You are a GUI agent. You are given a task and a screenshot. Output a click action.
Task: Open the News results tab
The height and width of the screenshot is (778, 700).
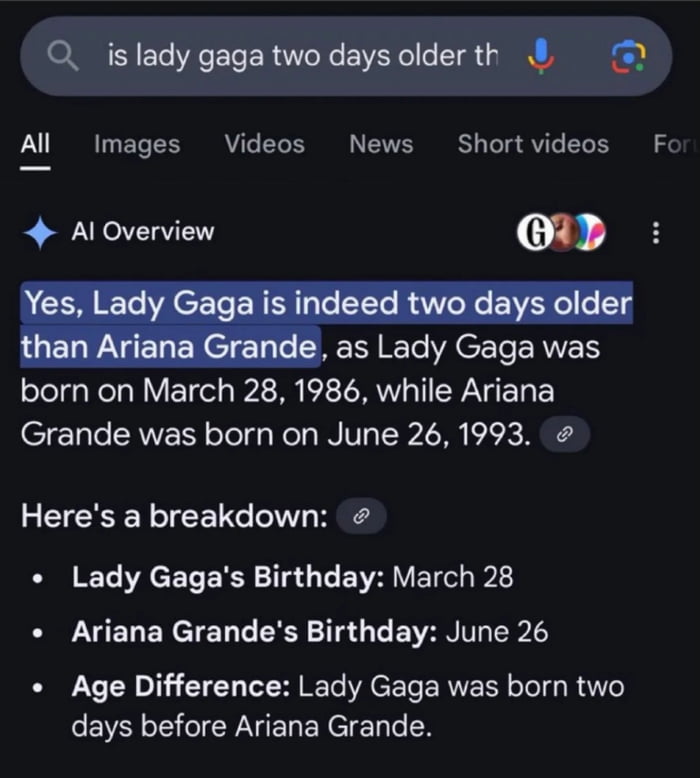coord(381,144)
